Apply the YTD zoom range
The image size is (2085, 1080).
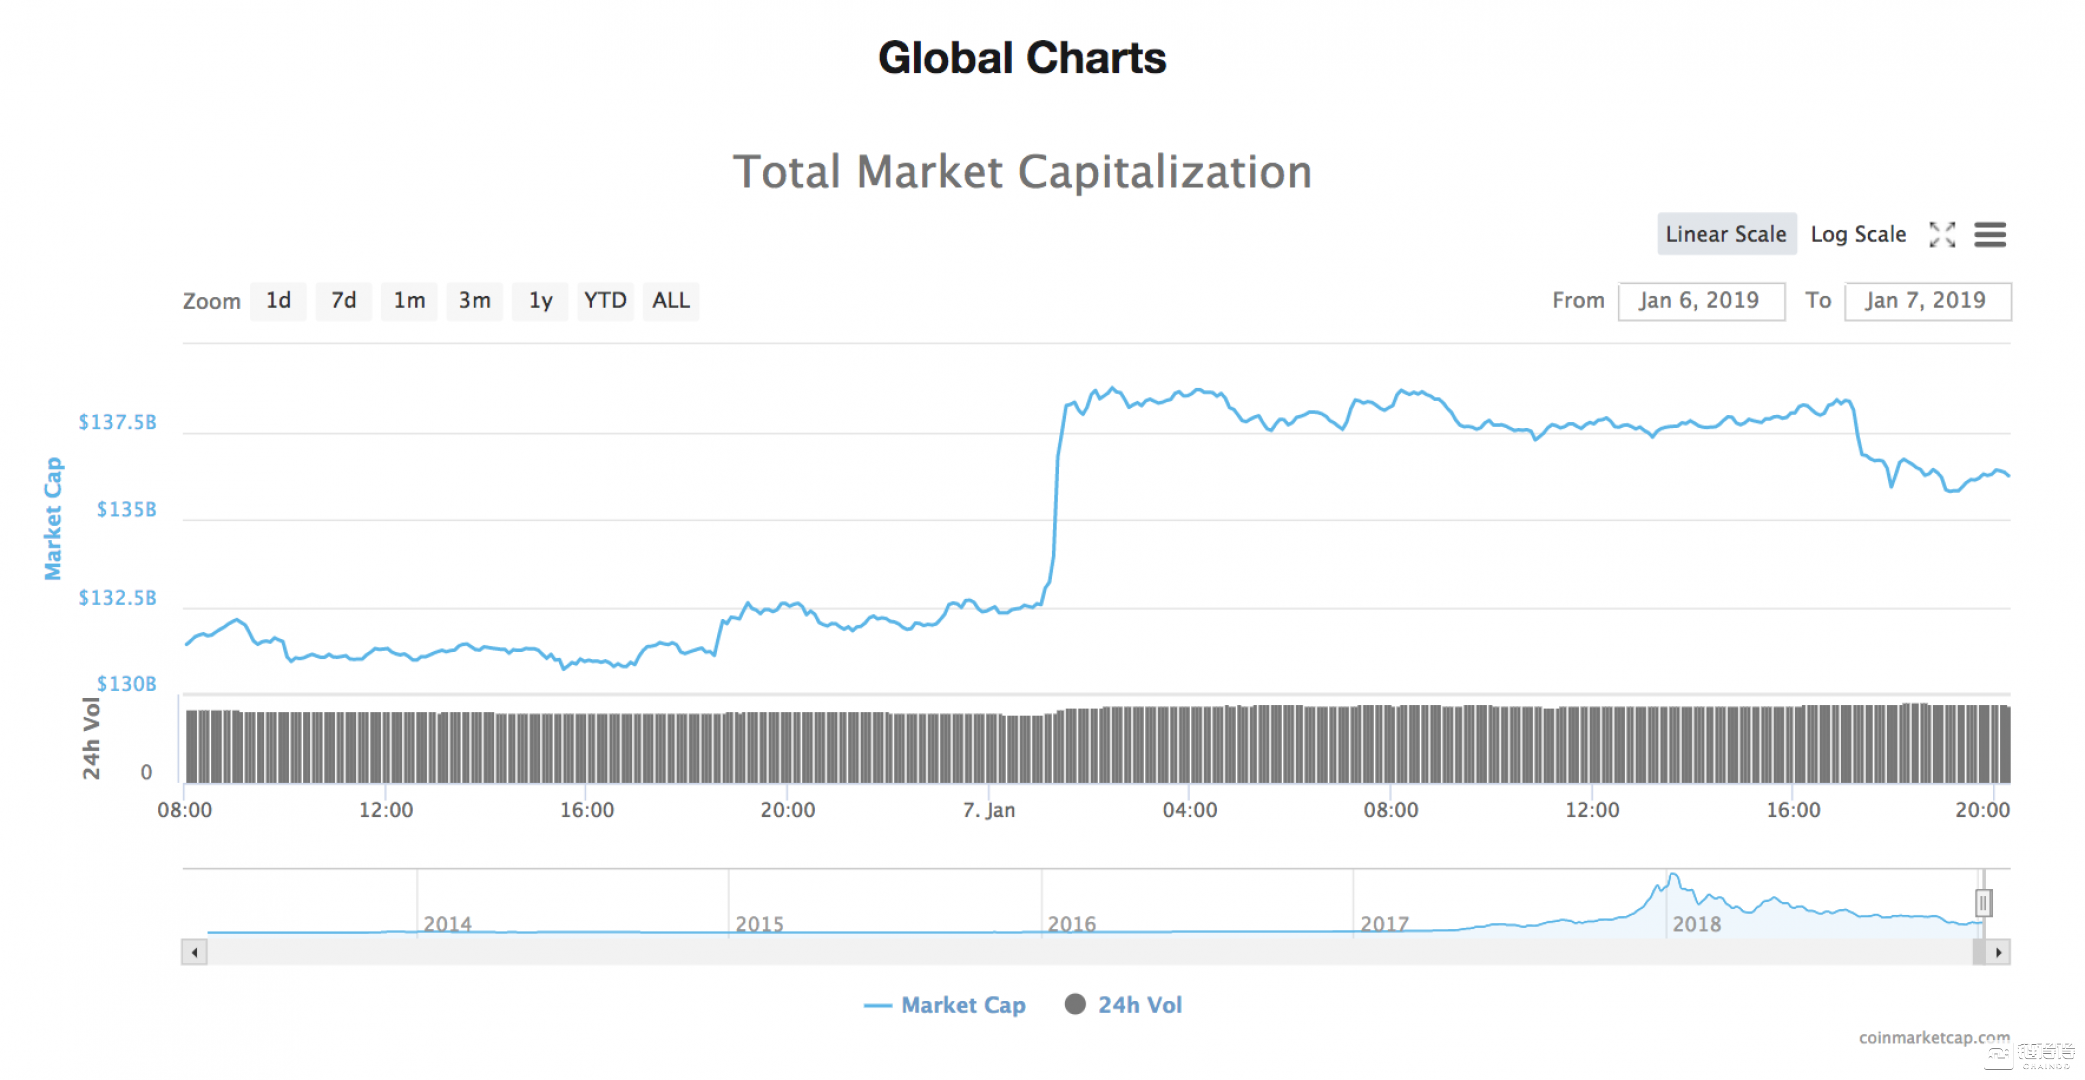(x=604, y=301)
